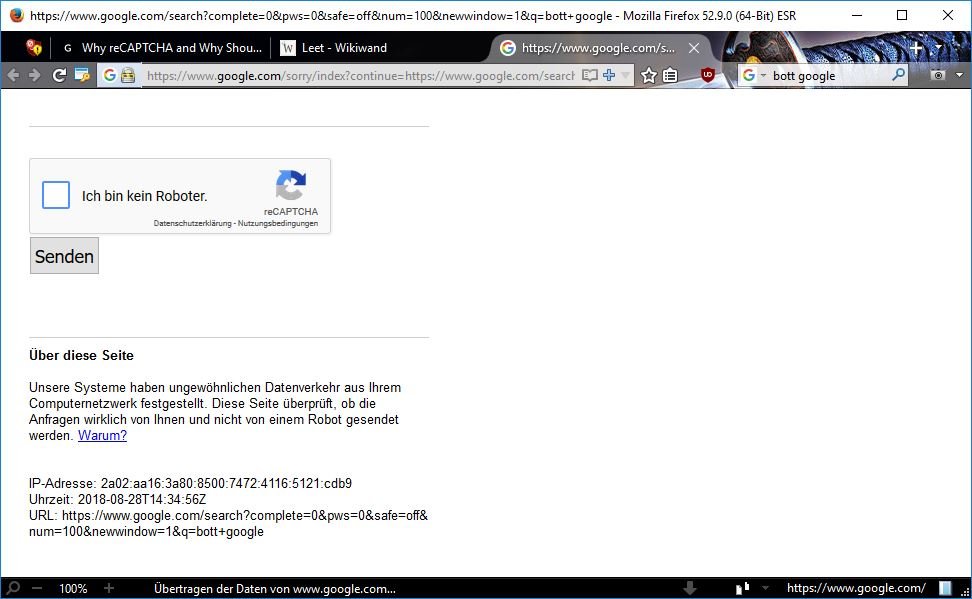Open the uBlock Origin shield icon

pos(708,76)
